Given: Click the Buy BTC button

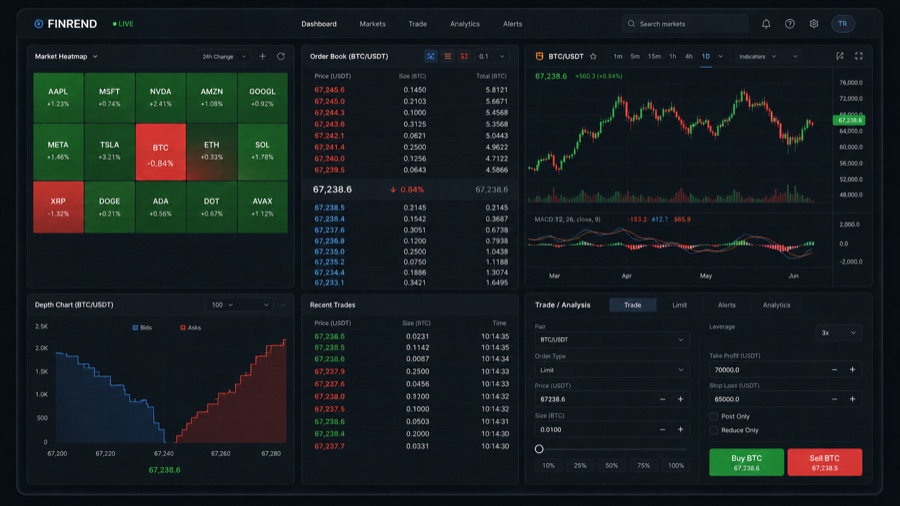Looking at the screenshot, I should 746,462.
